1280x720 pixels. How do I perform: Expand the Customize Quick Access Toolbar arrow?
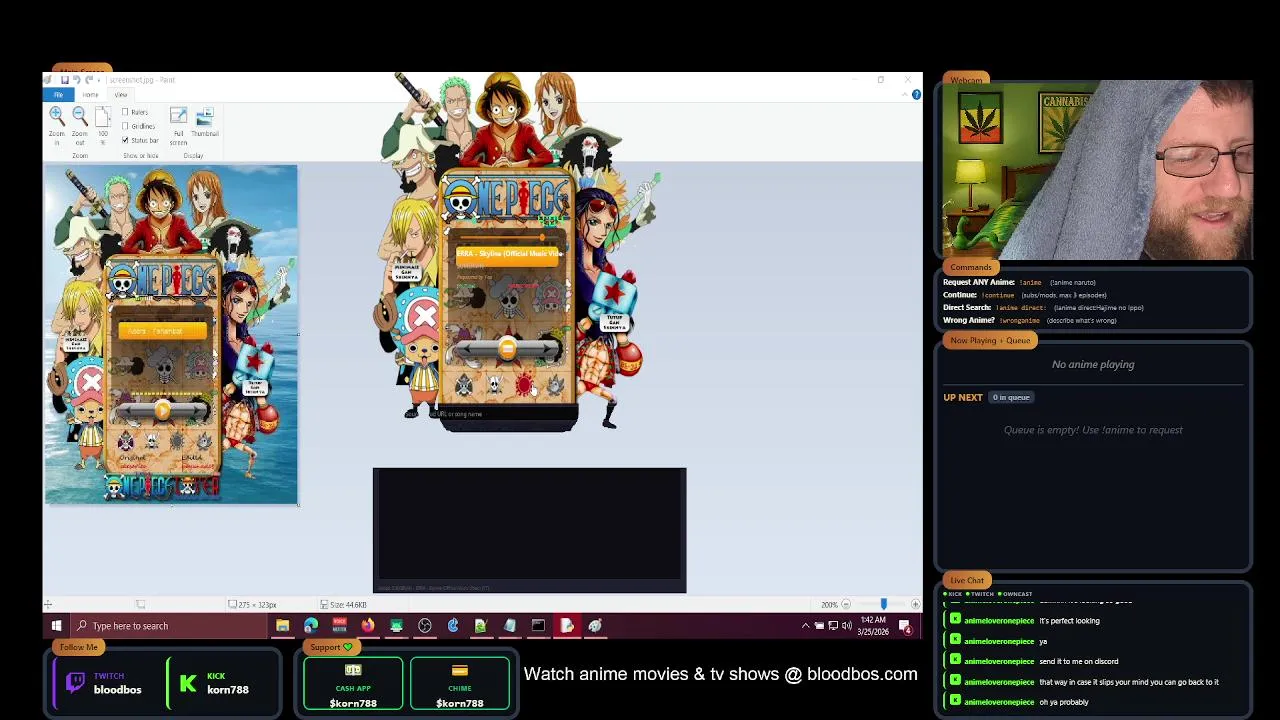[x=101, y=80]
